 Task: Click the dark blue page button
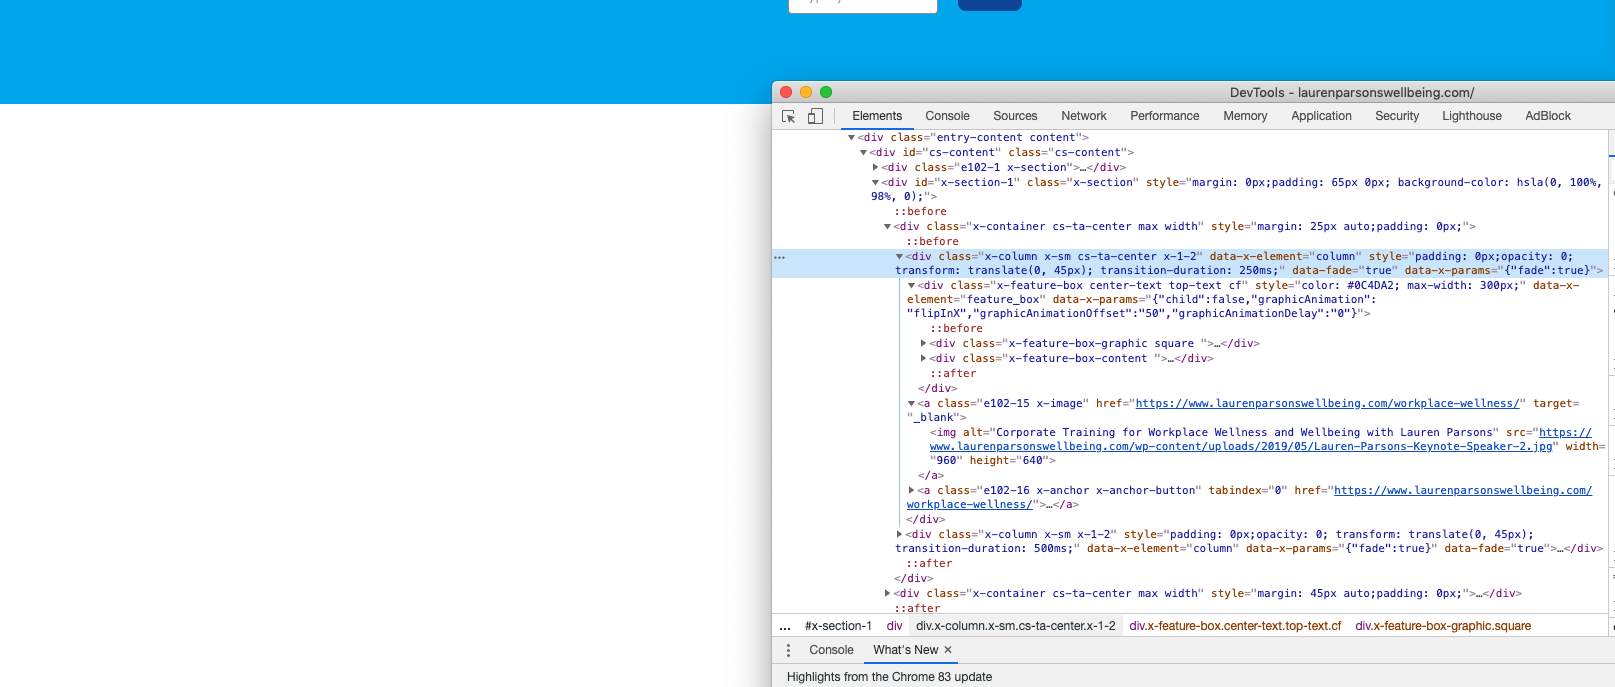(x=990, y=5)
